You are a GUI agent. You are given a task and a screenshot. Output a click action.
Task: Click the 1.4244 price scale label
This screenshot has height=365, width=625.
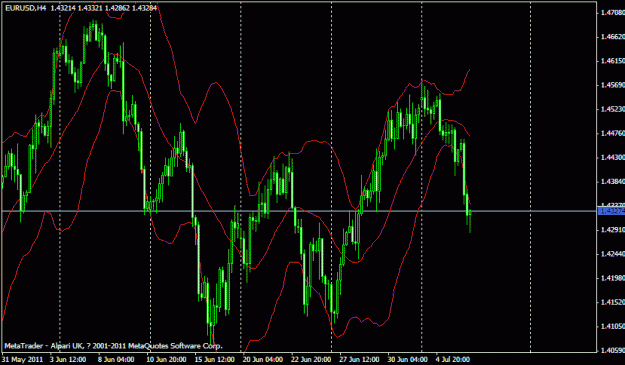612,254
